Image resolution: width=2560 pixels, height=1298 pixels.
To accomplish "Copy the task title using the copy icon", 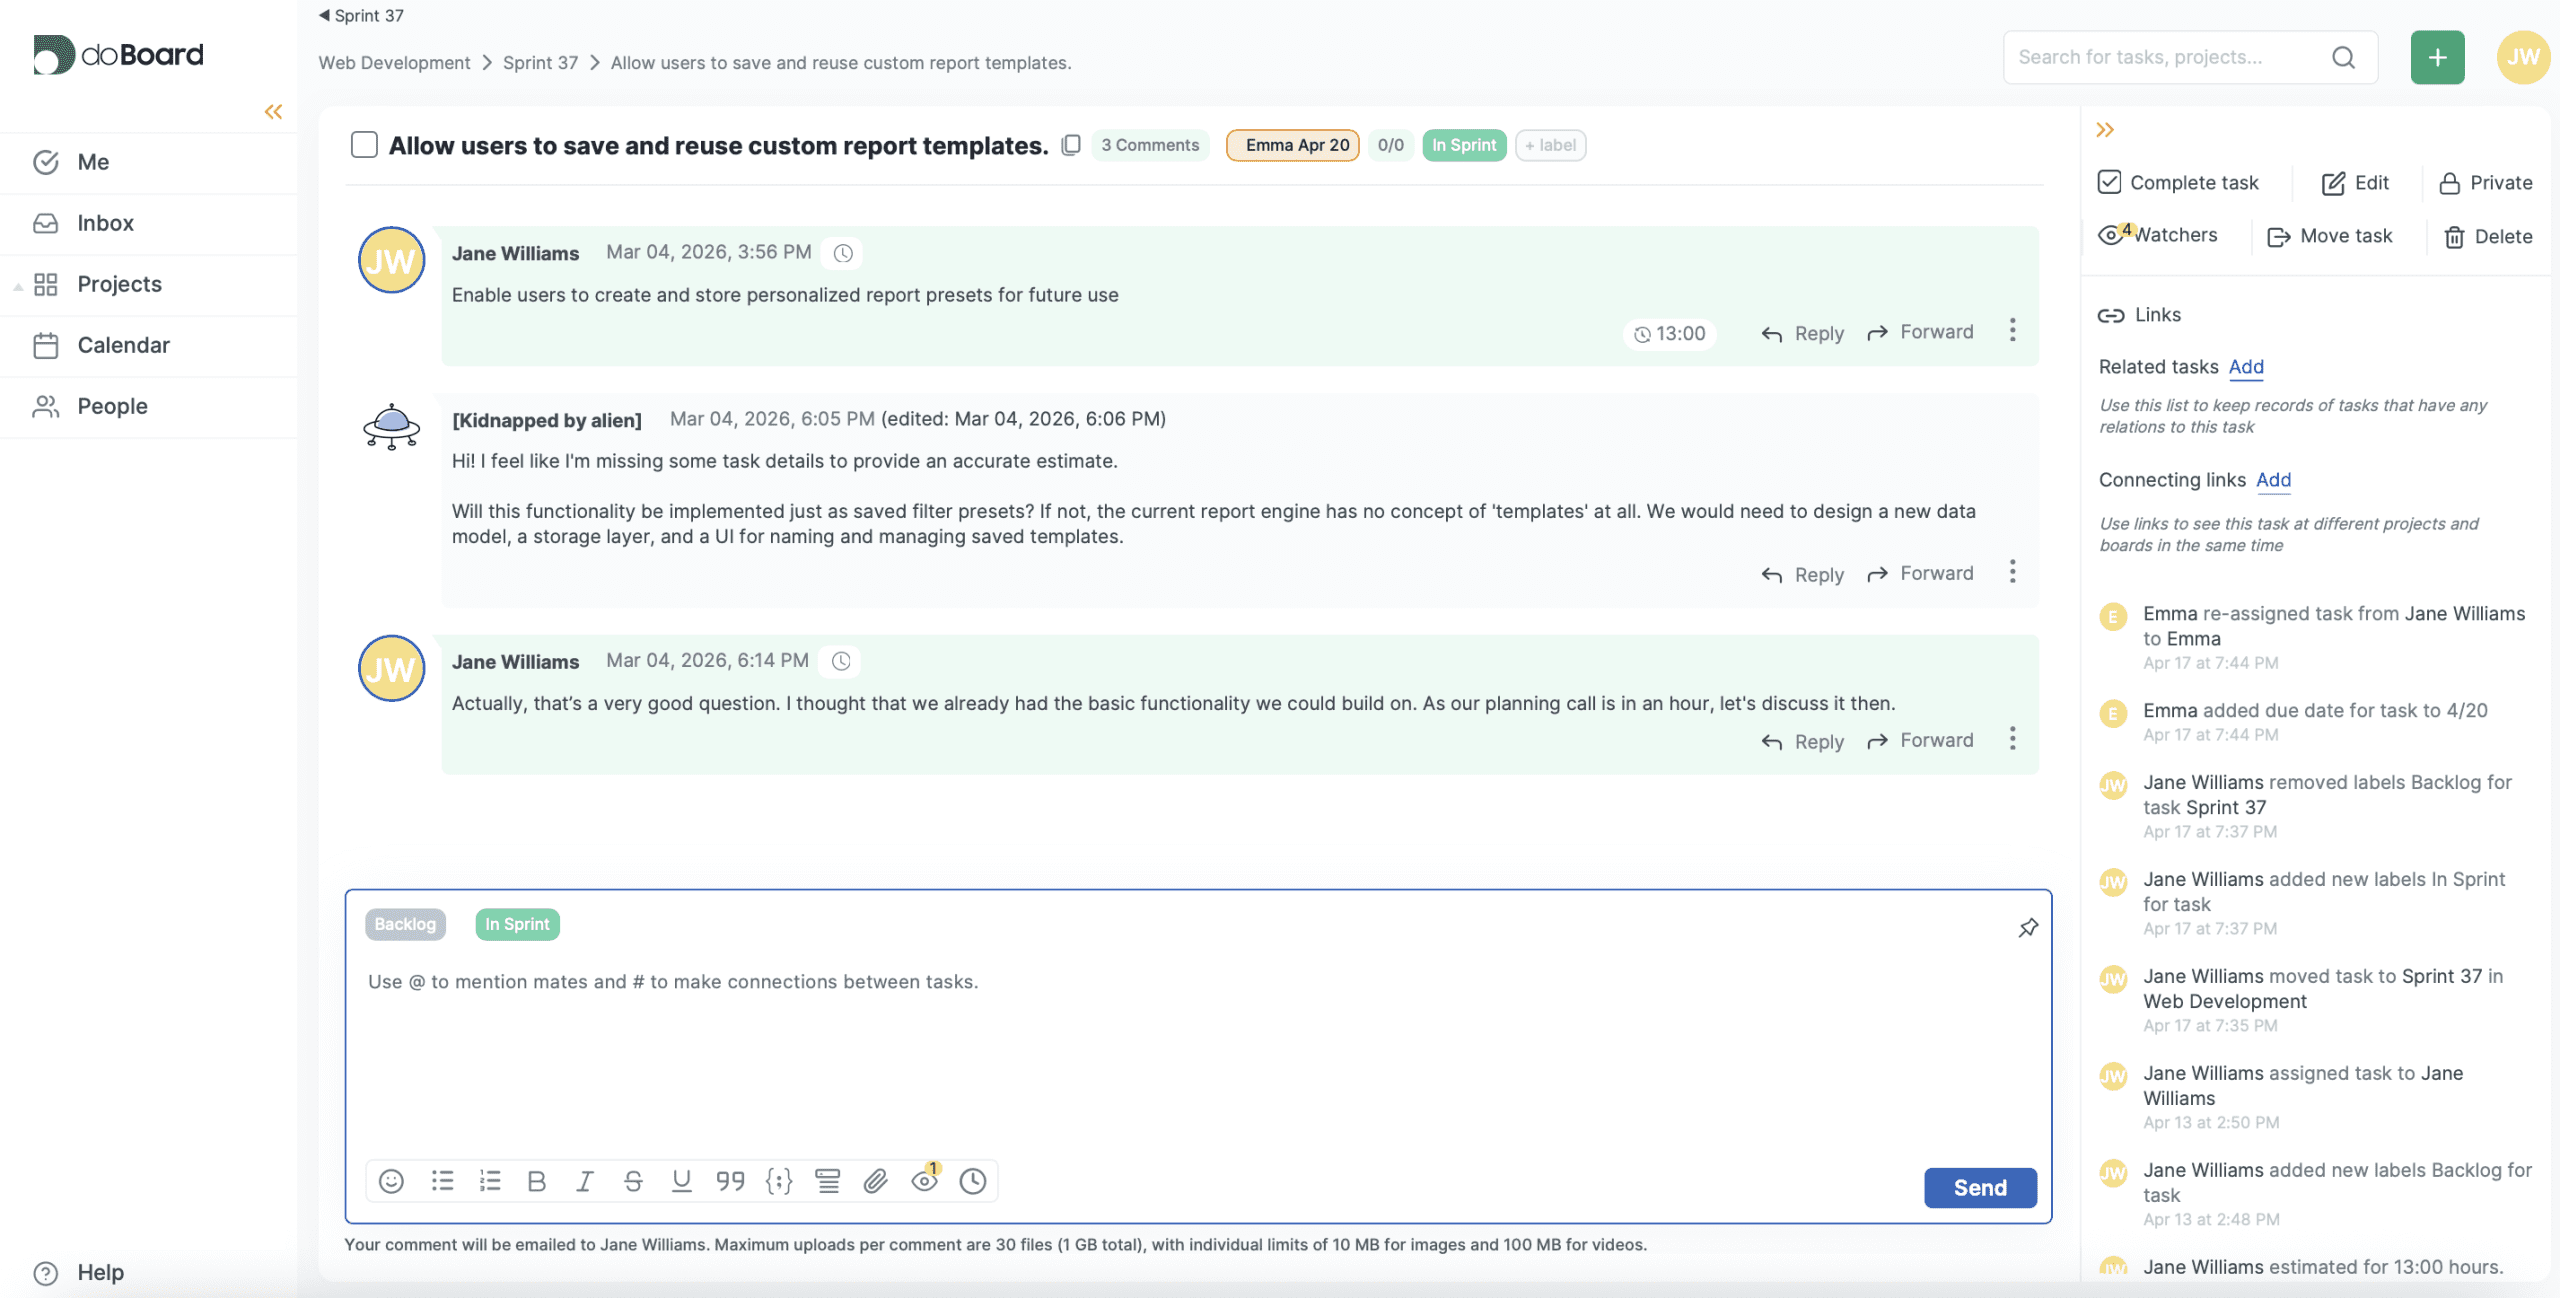I will pos(1071,145).
